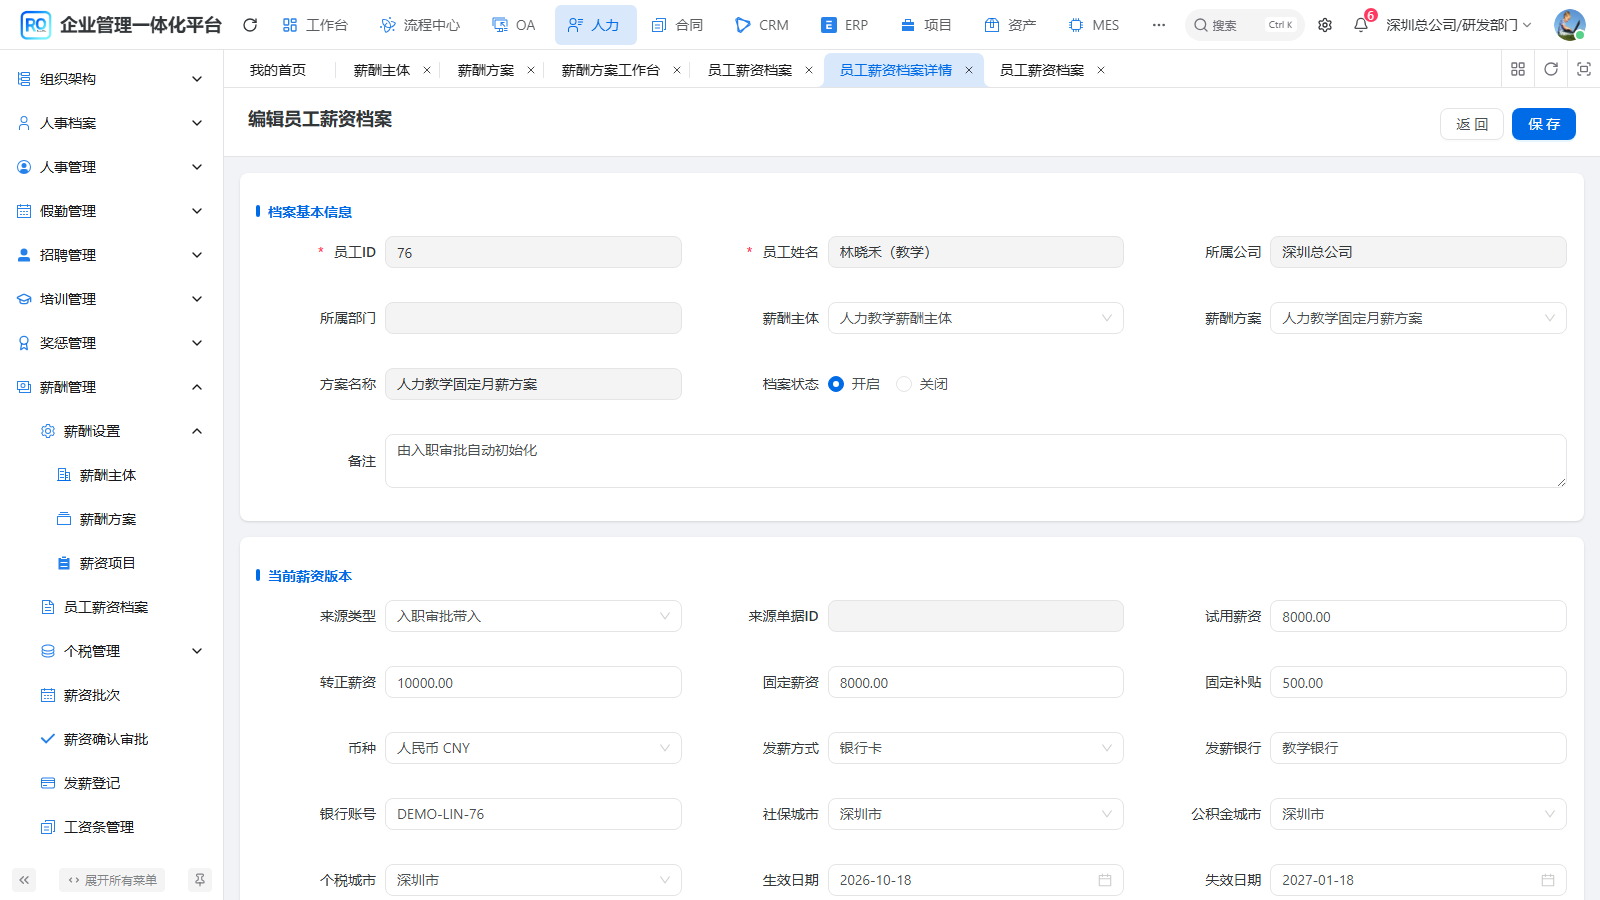Switch to the 我的首页 tab

point(278,70)
